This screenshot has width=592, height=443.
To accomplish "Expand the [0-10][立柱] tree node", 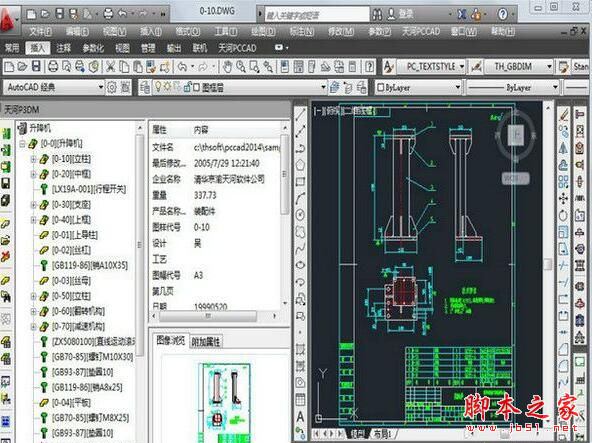I will tap(34, 159).
